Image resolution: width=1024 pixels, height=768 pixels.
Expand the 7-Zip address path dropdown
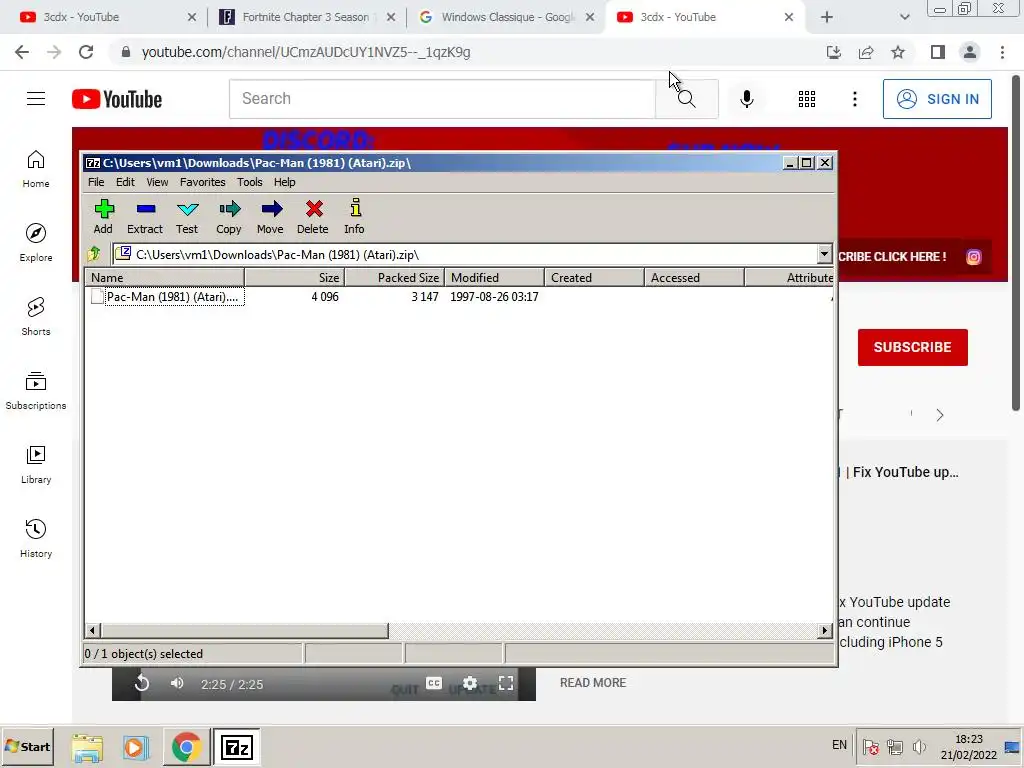tap(824, 254)
